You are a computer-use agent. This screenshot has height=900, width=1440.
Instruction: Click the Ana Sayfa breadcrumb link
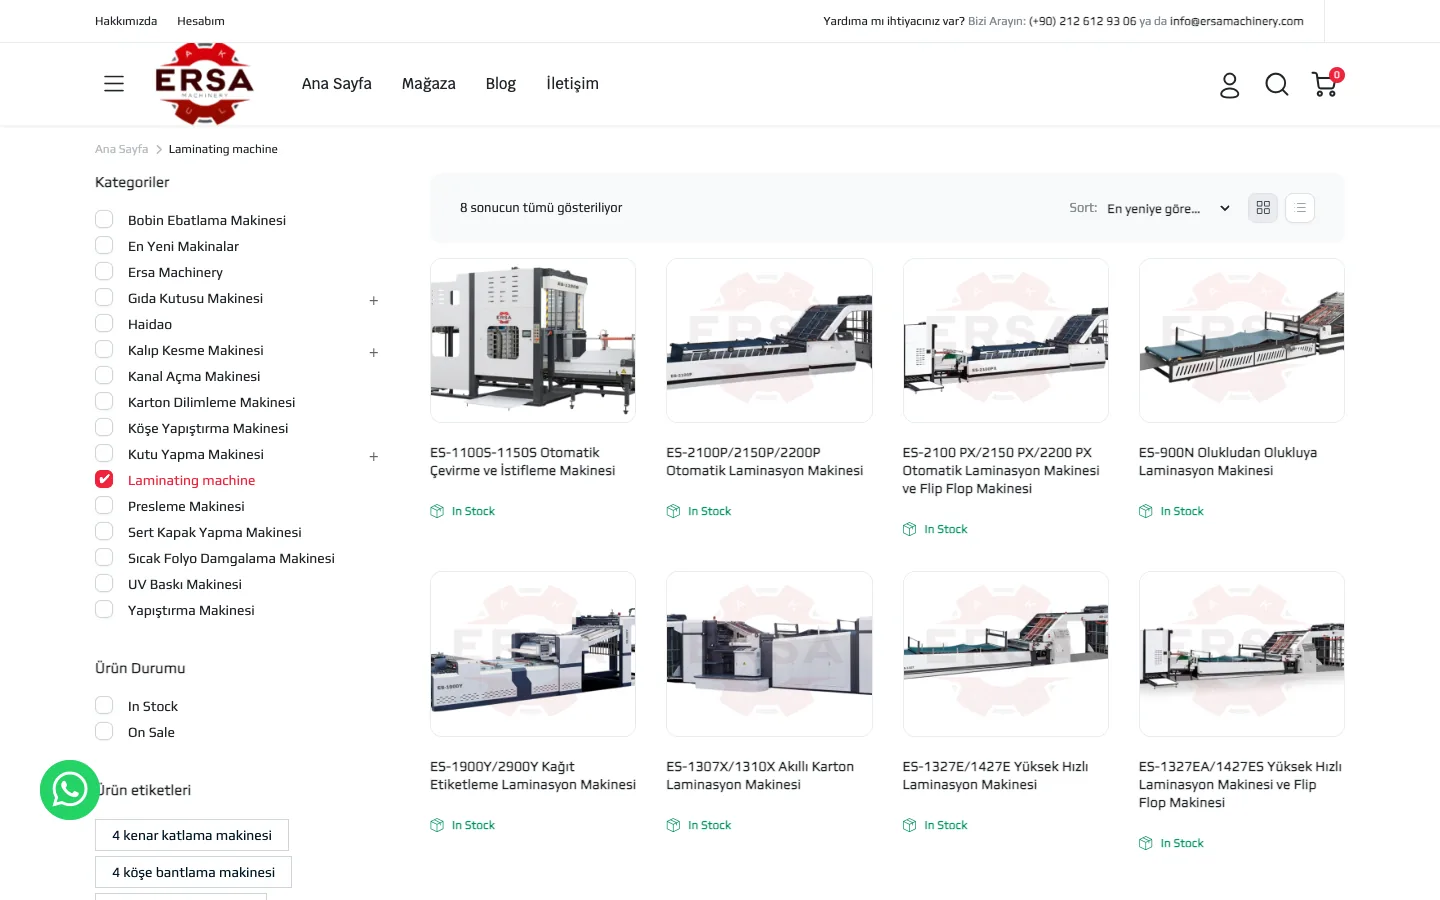(121, 149)
